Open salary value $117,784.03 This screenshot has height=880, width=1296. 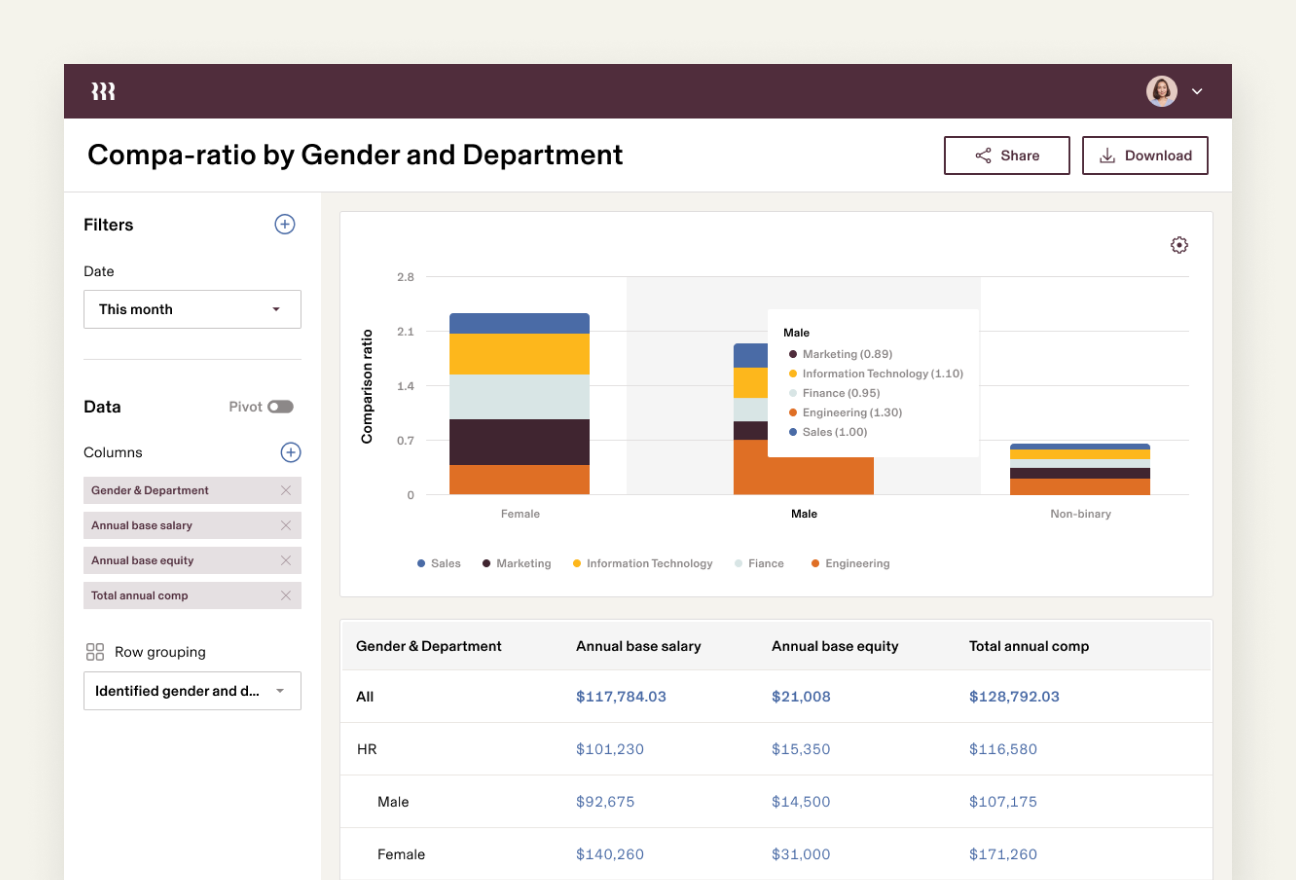tap(621, 697)
